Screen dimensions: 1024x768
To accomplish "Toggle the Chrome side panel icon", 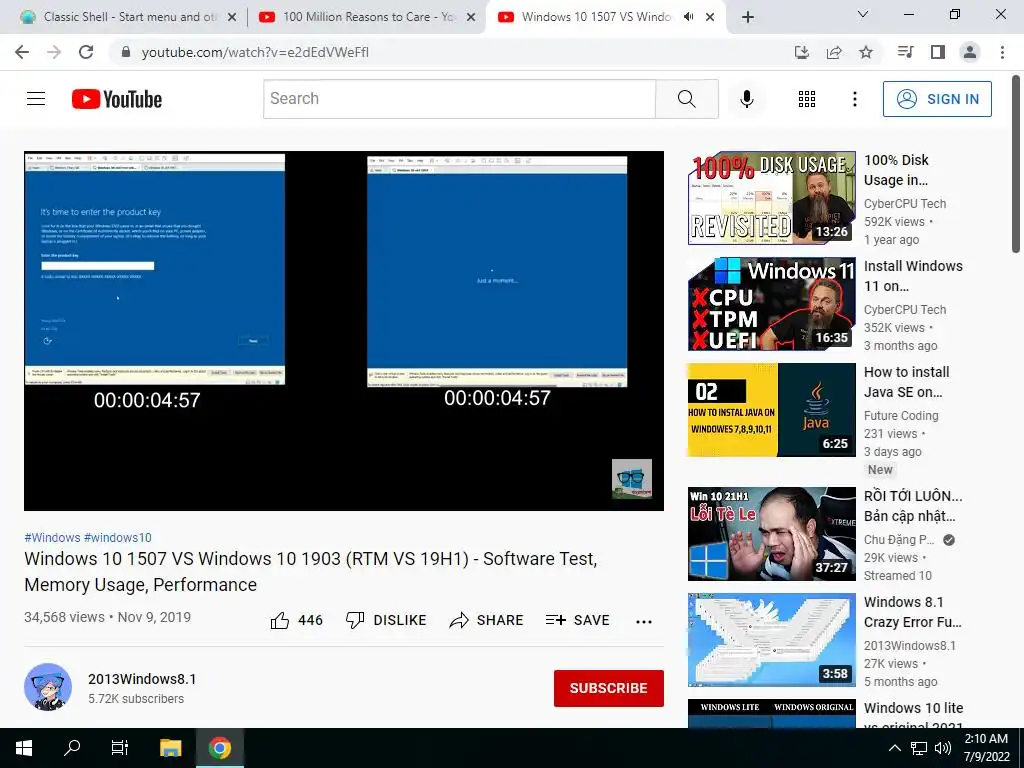I will [938, 52].
